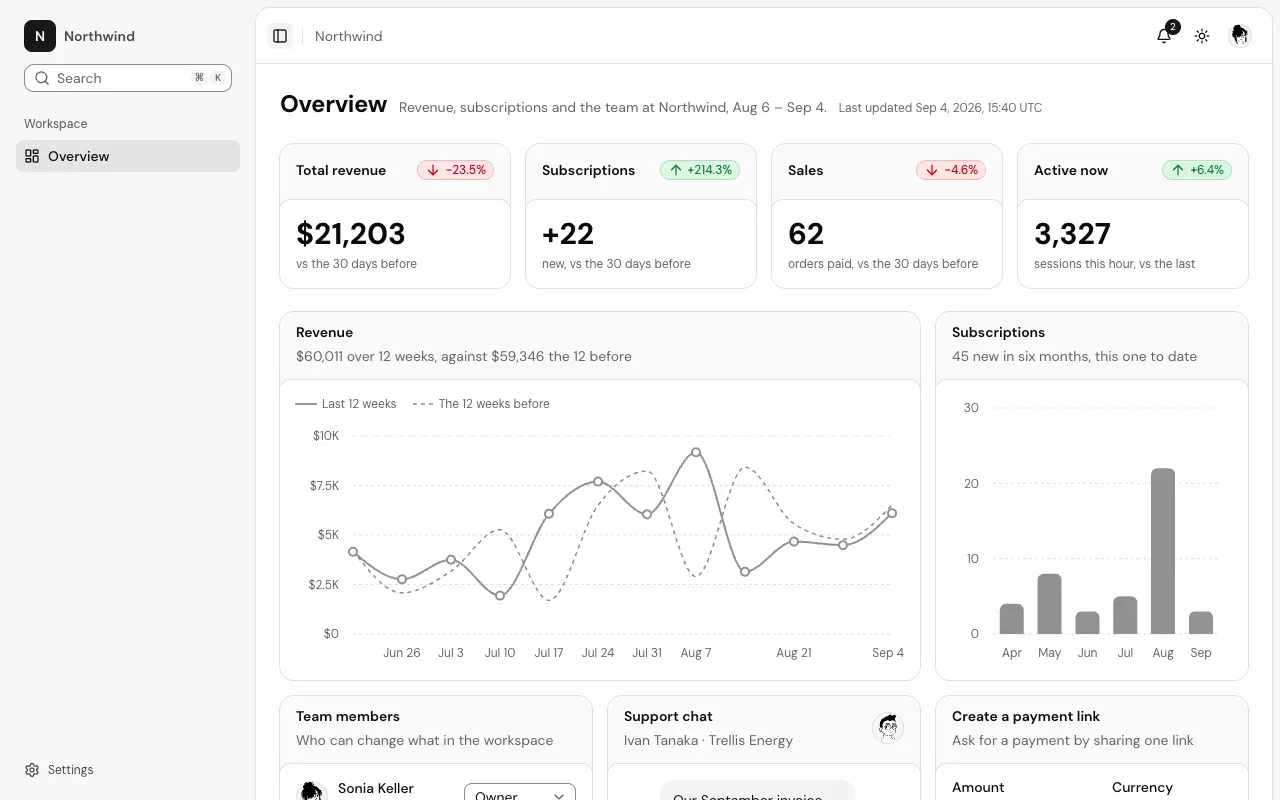Viewport: 1280px width, 800px height.
Task: Focus the Search input field
Action: click(128, 78)
